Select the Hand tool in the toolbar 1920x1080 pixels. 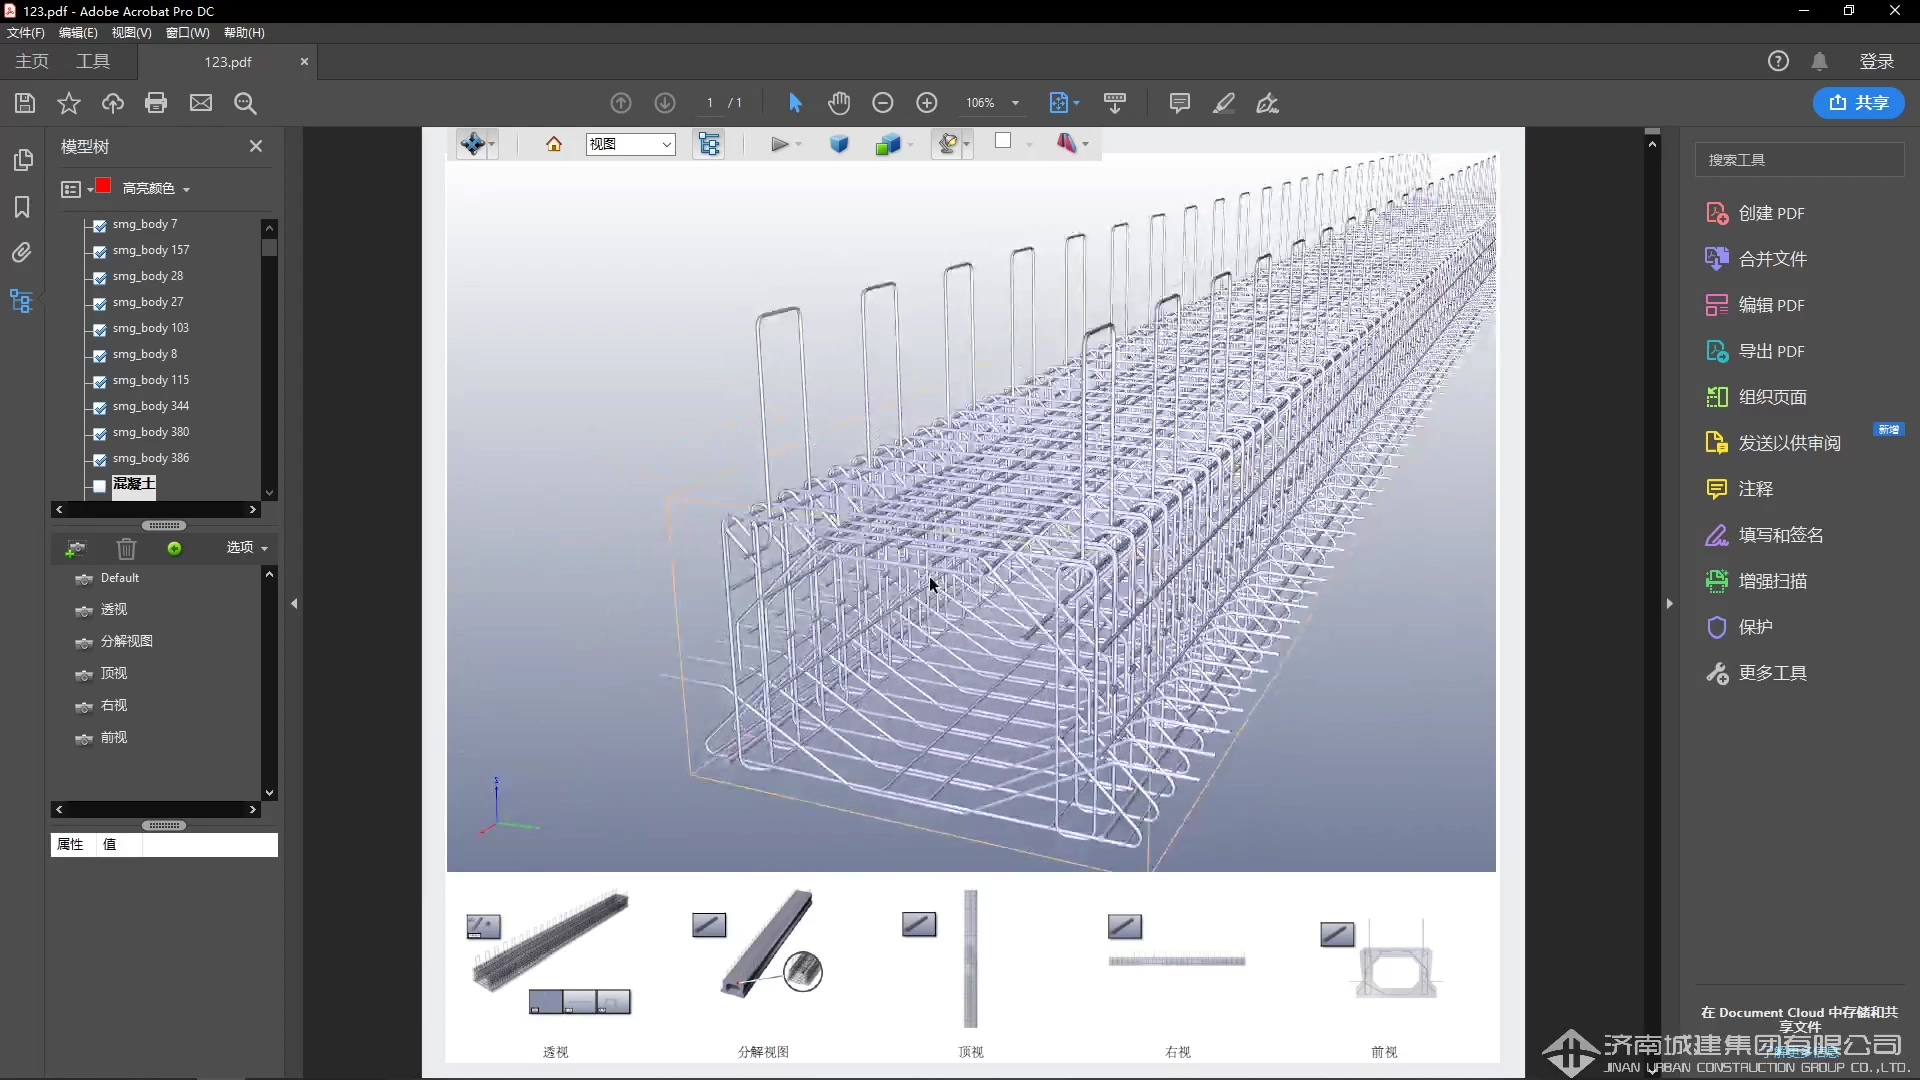[x=839, y=103]
